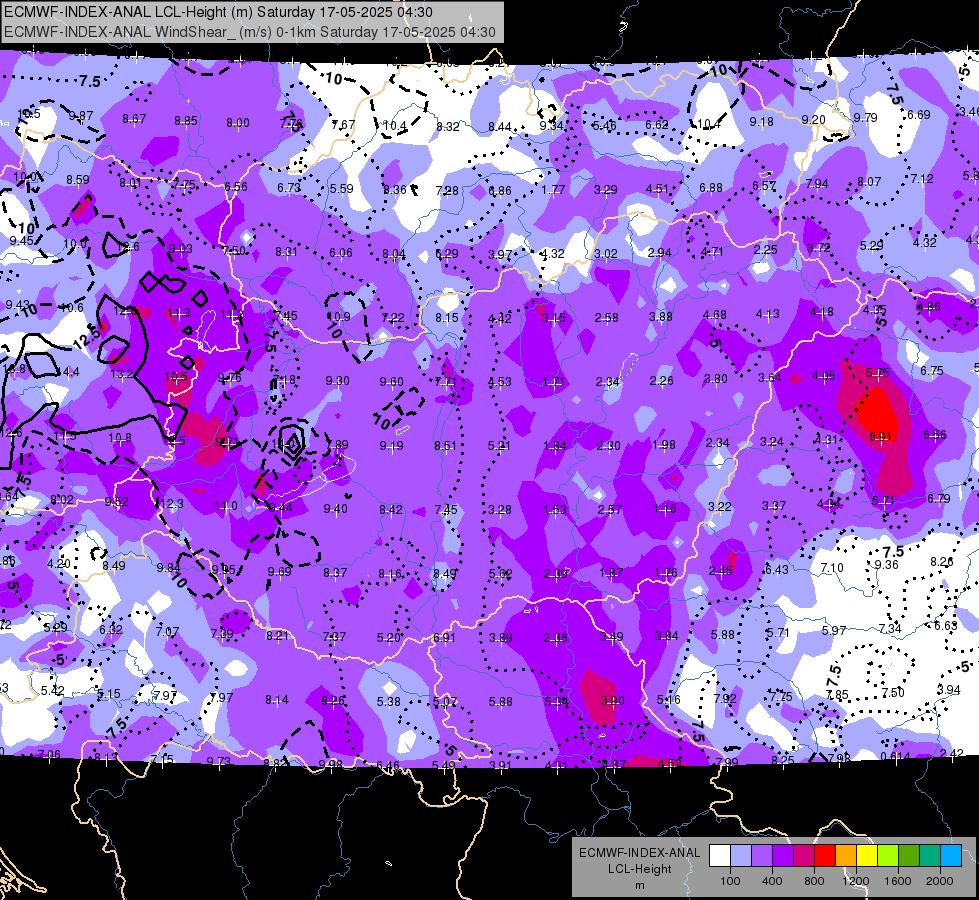Click the map value '7.34'

tap(890, 628)
